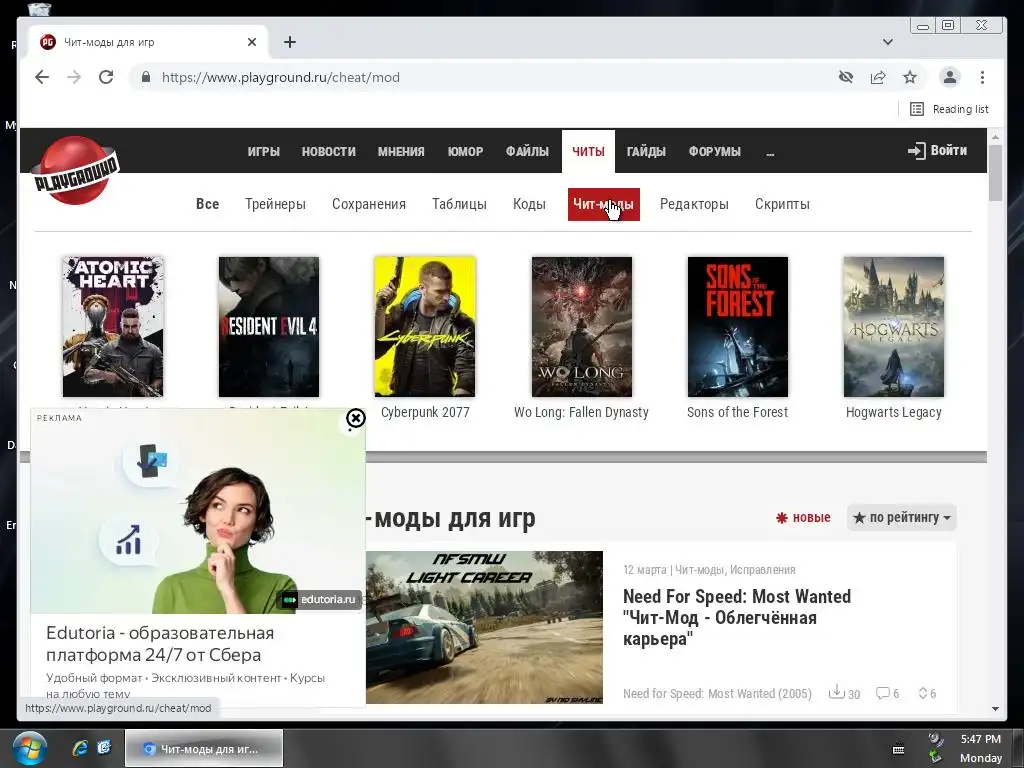Sort by новые
Viewport: 1024px width, 768px height.
pos(803,517)
